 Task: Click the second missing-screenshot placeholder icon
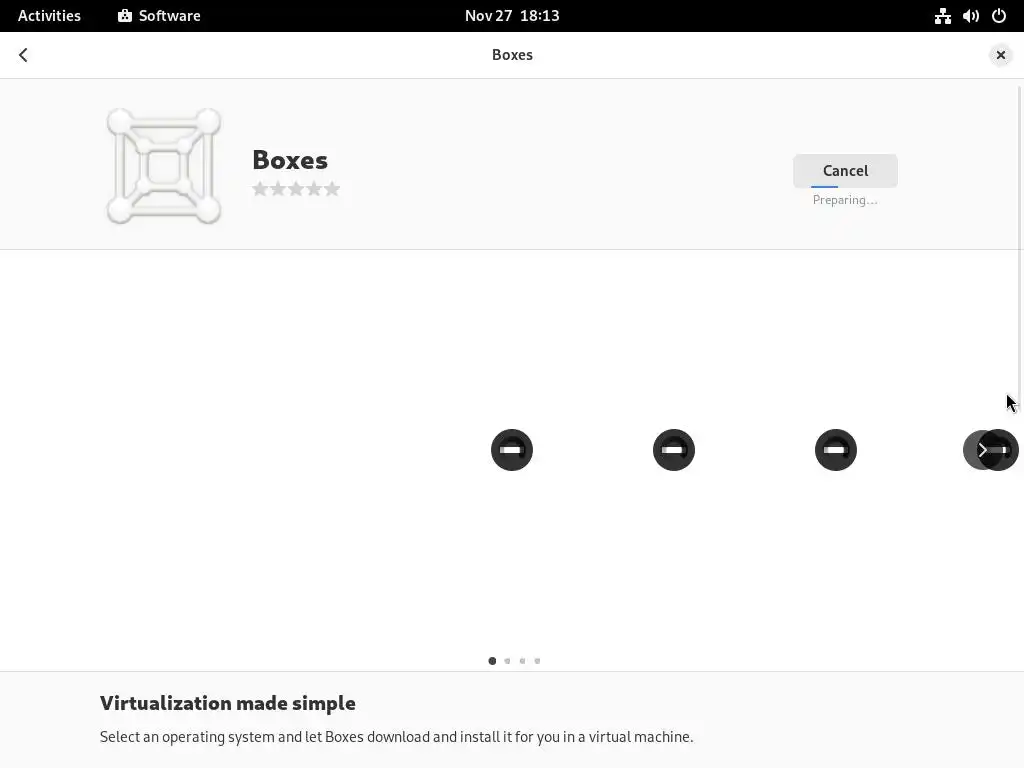click(674, 450)
